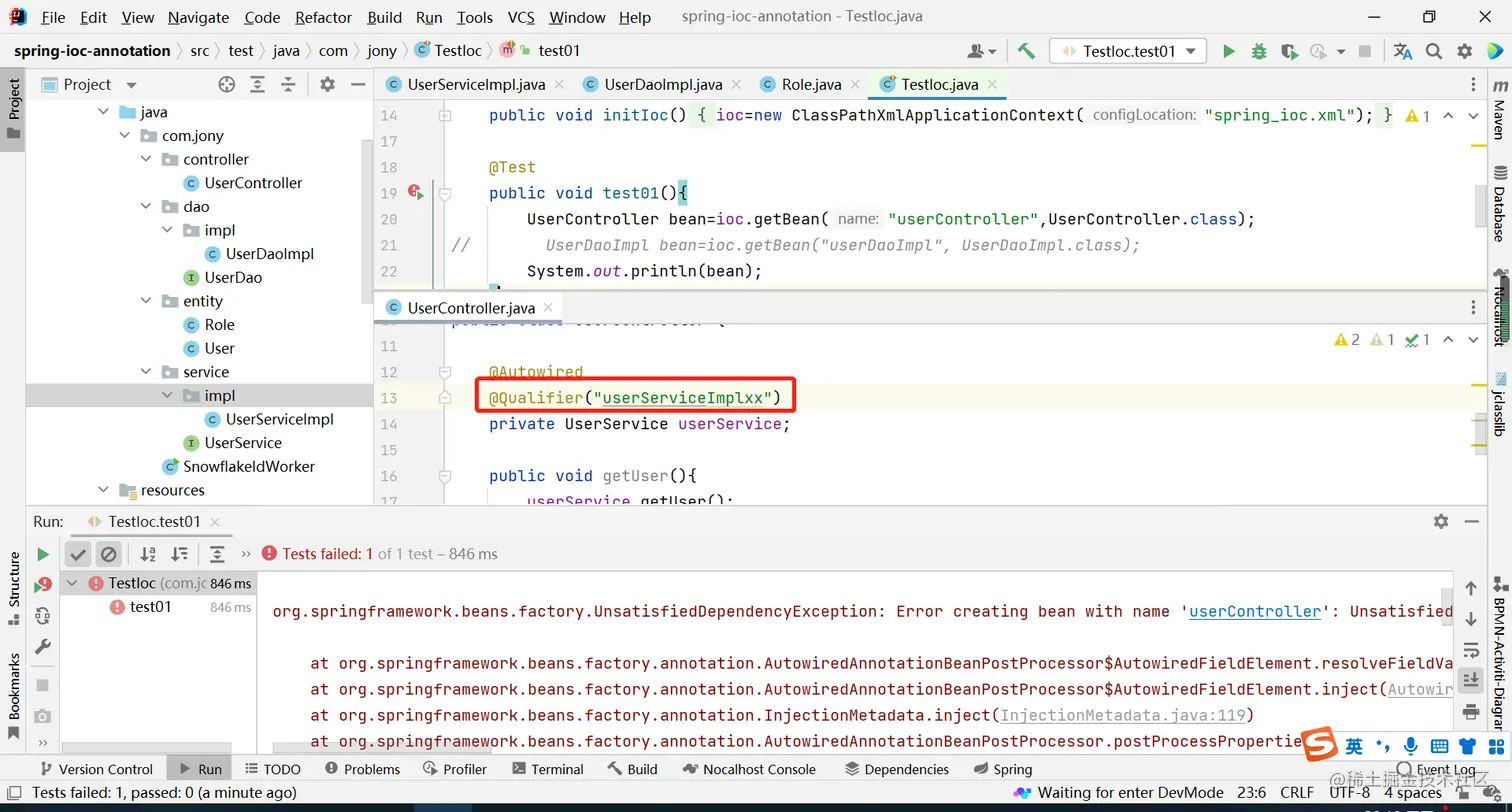Switch to the UserDaoImpl.java tab
The width and height of the screenshot is (1512, 812).
(663, 85)
